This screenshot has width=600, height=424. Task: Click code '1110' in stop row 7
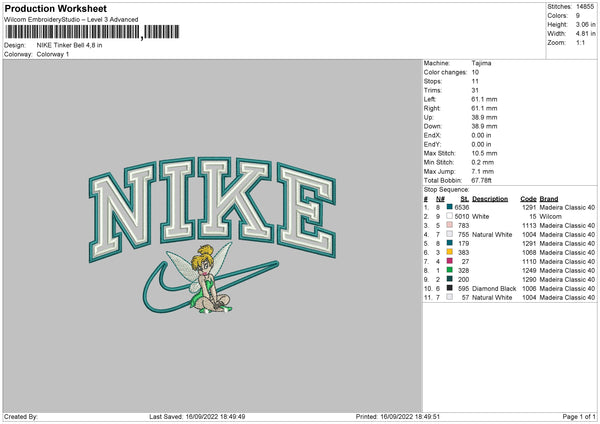click(529, 261)
